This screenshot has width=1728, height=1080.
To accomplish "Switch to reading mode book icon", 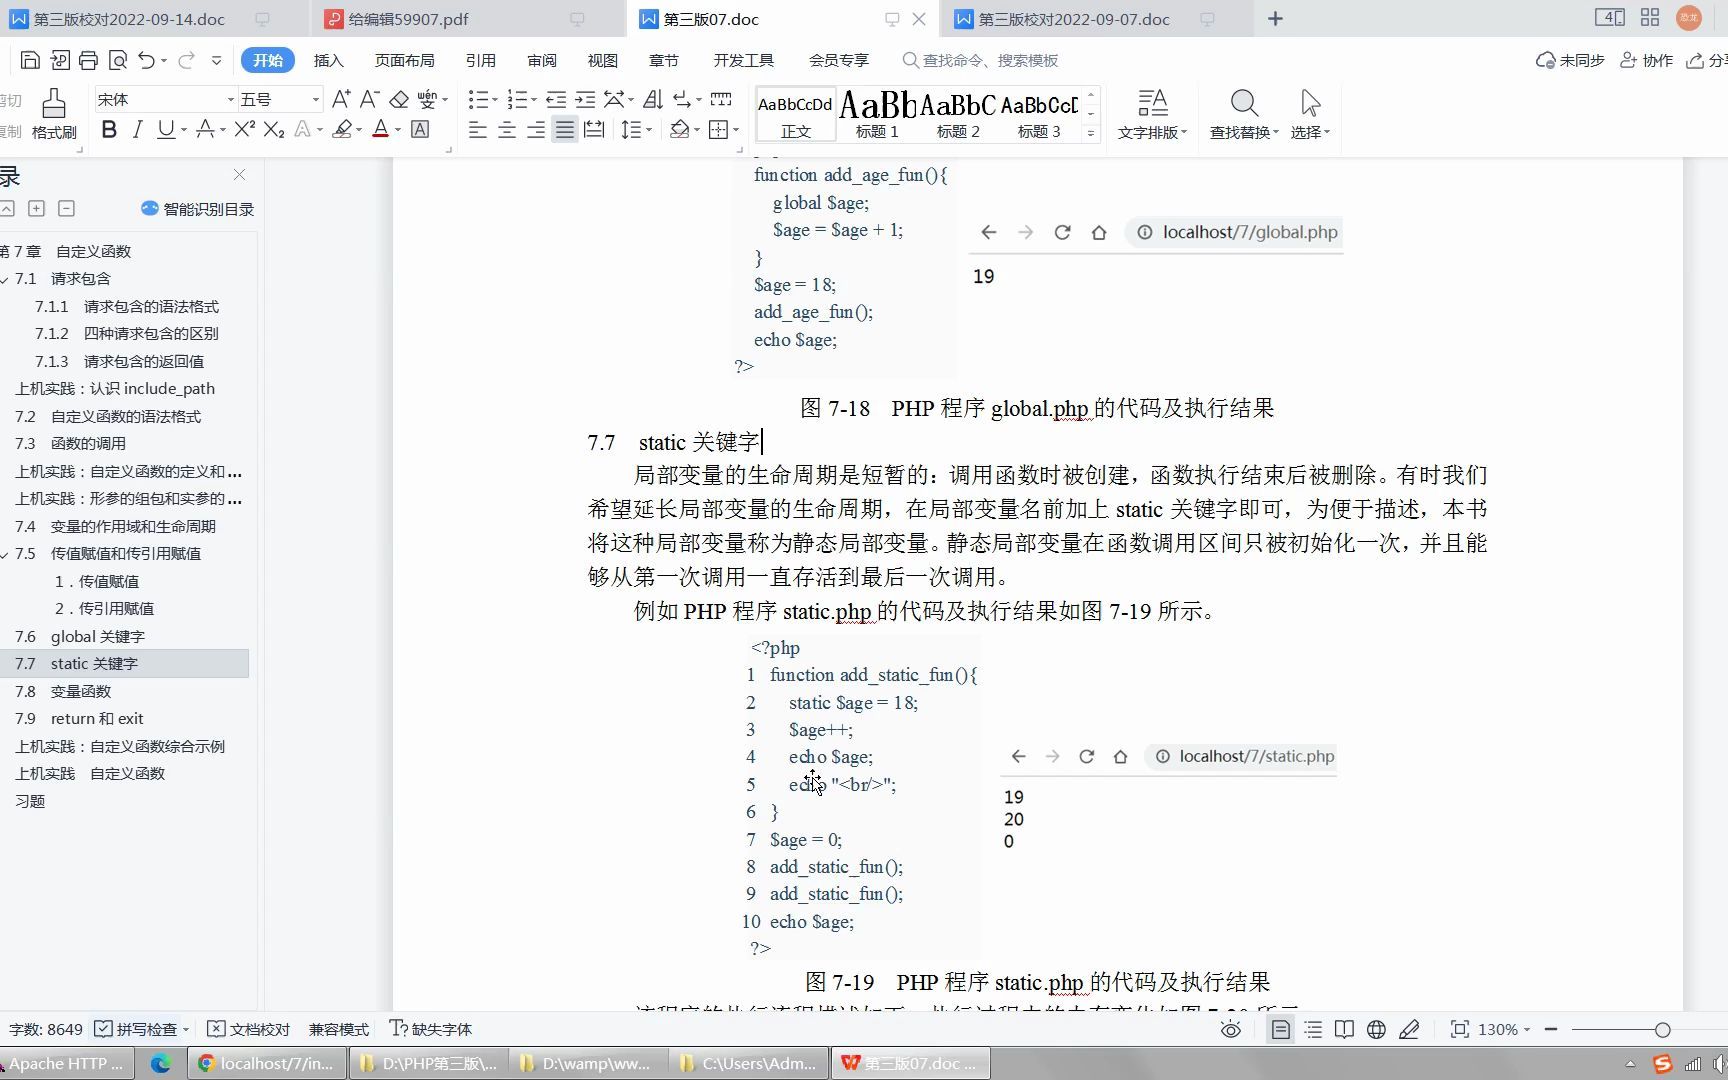I will [x=1345, y=1029].
